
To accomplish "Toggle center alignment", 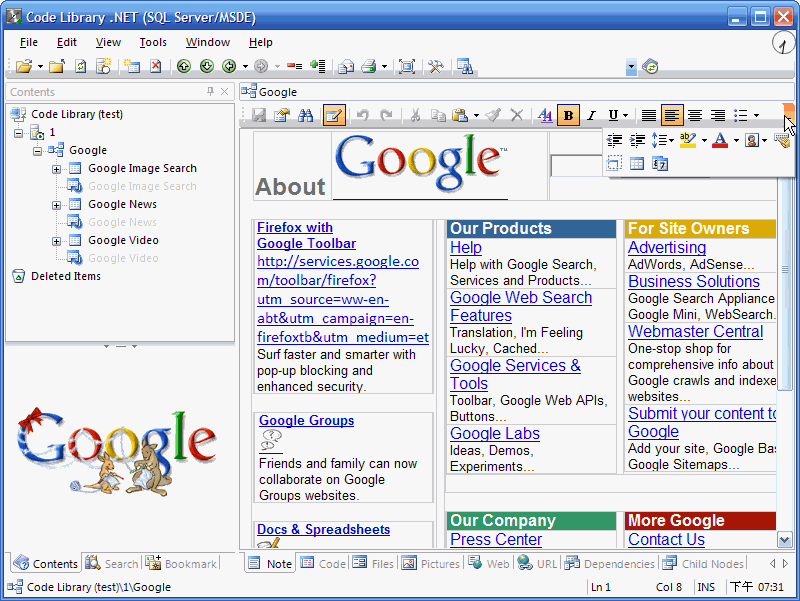I will (695, 115).
